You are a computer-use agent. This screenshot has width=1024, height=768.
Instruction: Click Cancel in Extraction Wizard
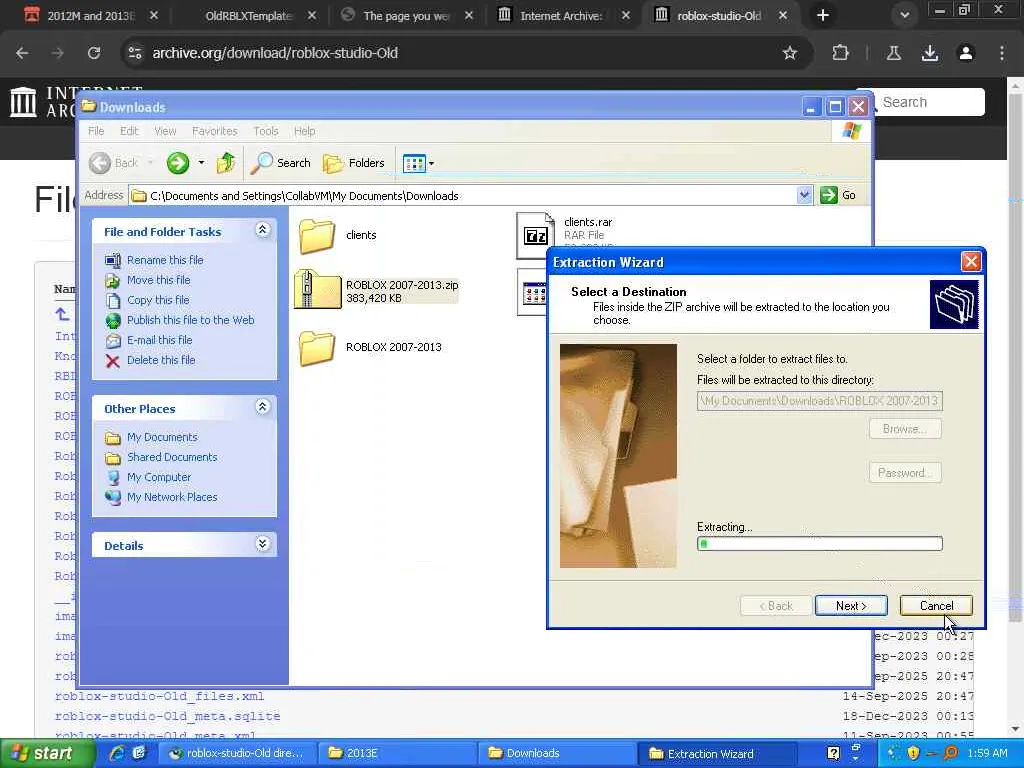click(x=936, y=605)
